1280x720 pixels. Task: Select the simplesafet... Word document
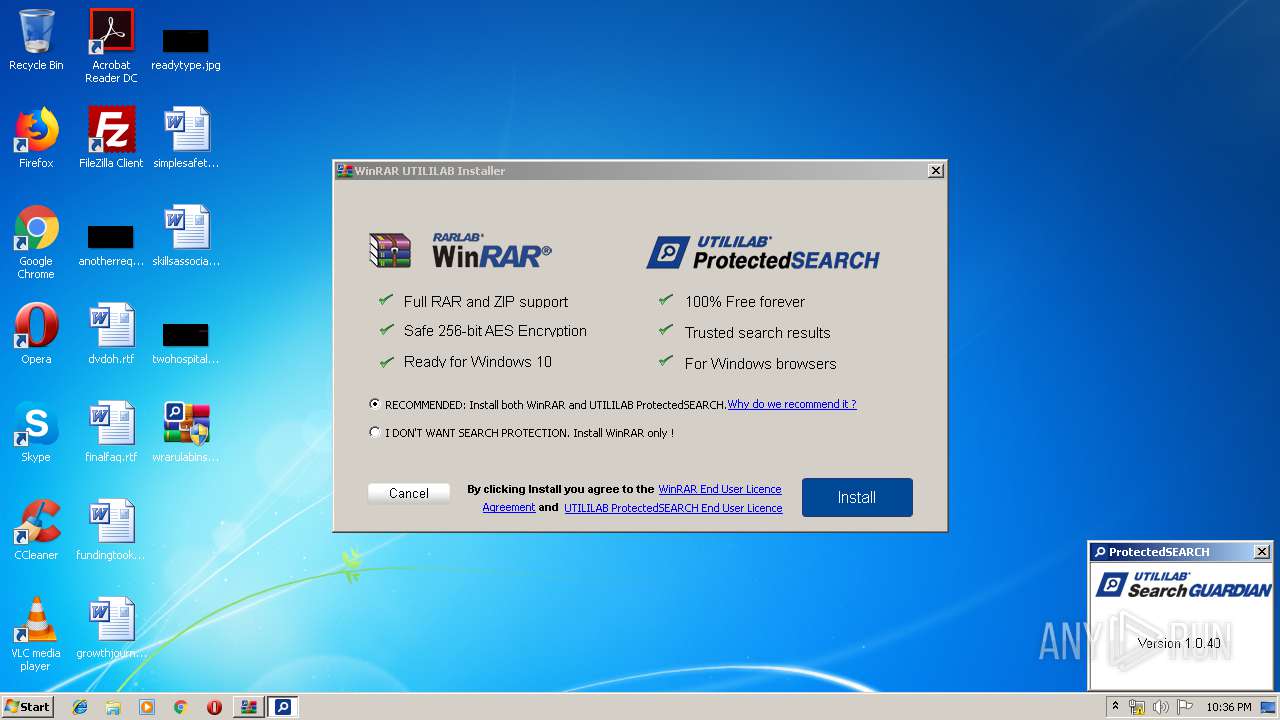tap(186, 138)
